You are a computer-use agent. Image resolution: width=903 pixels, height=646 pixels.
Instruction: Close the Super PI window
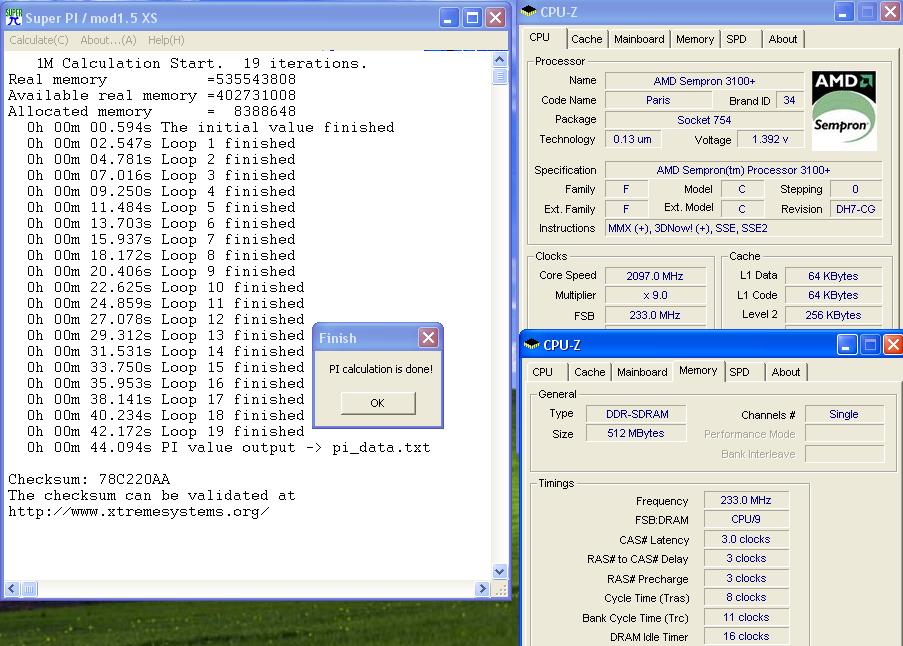495,18
